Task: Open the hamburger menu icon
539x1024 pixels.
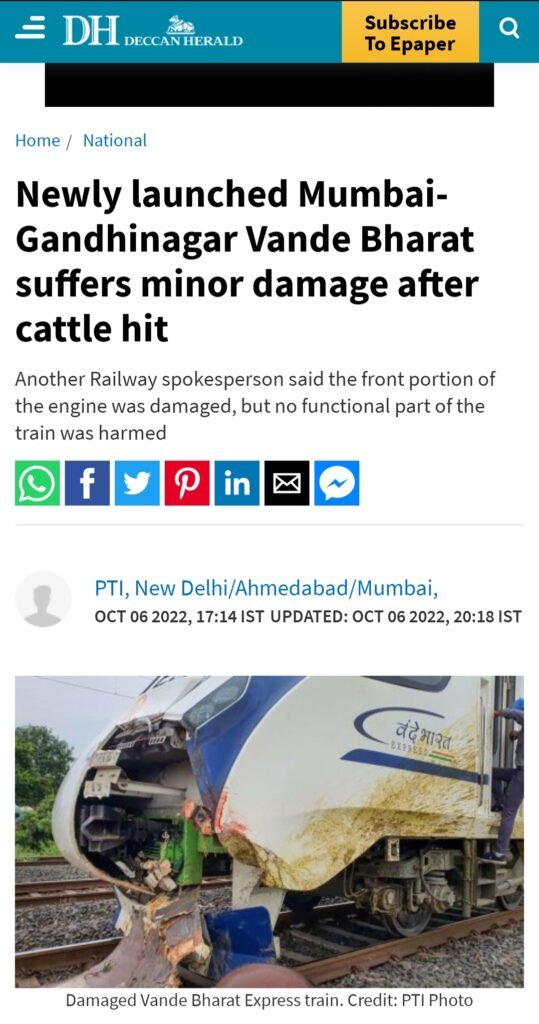Action: [30, 30]
